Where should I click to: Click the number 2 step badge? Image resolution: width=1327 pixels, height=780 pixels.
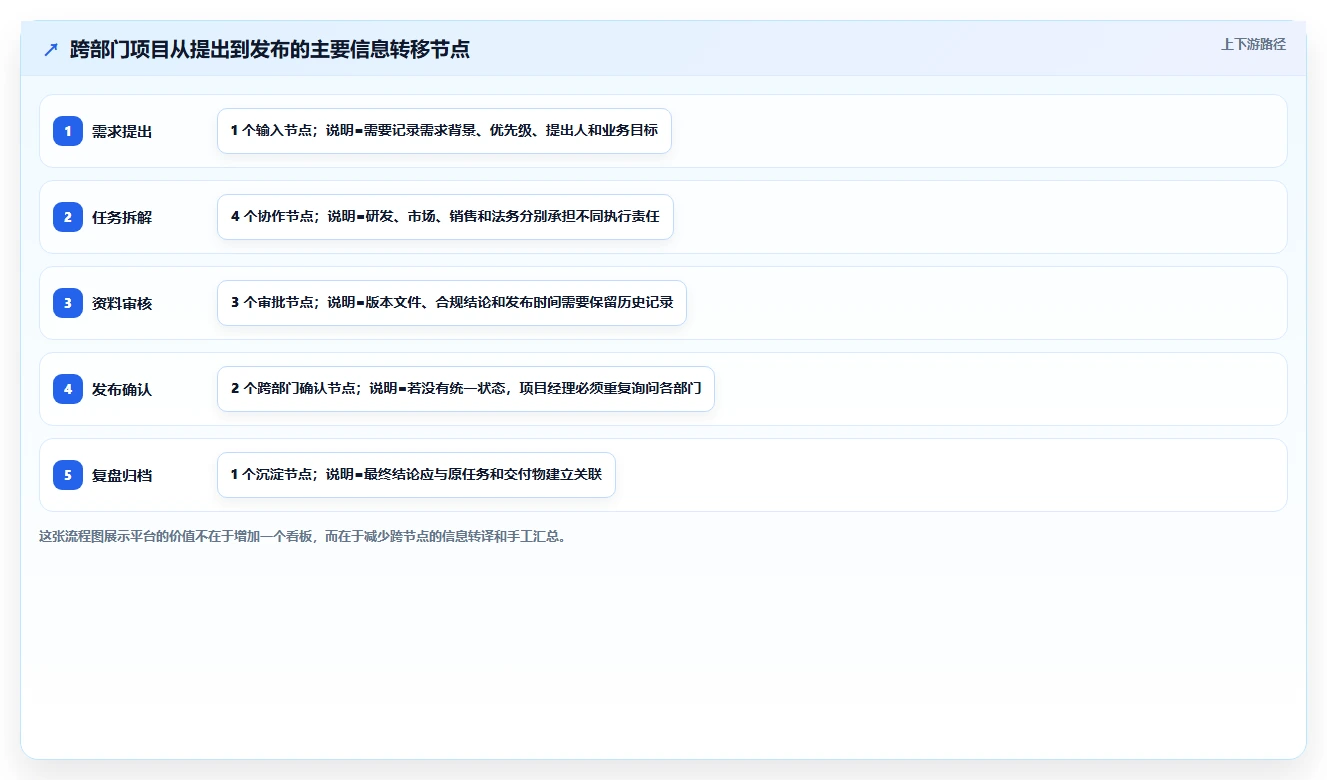[x=68, y=217]
